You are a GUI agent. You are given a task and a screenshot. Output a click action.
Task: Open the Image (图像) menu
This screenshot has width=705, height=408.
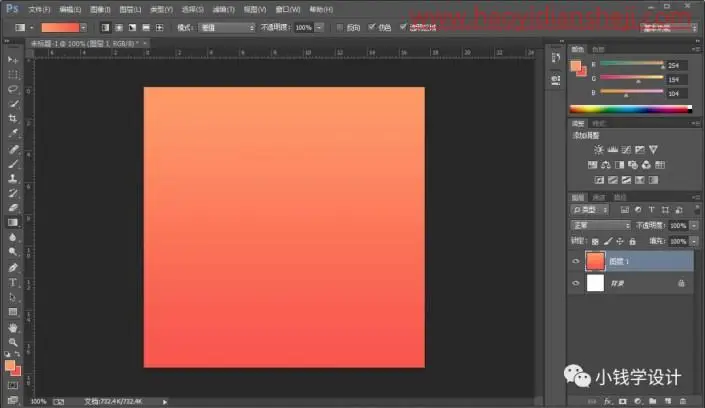(100, 9)
